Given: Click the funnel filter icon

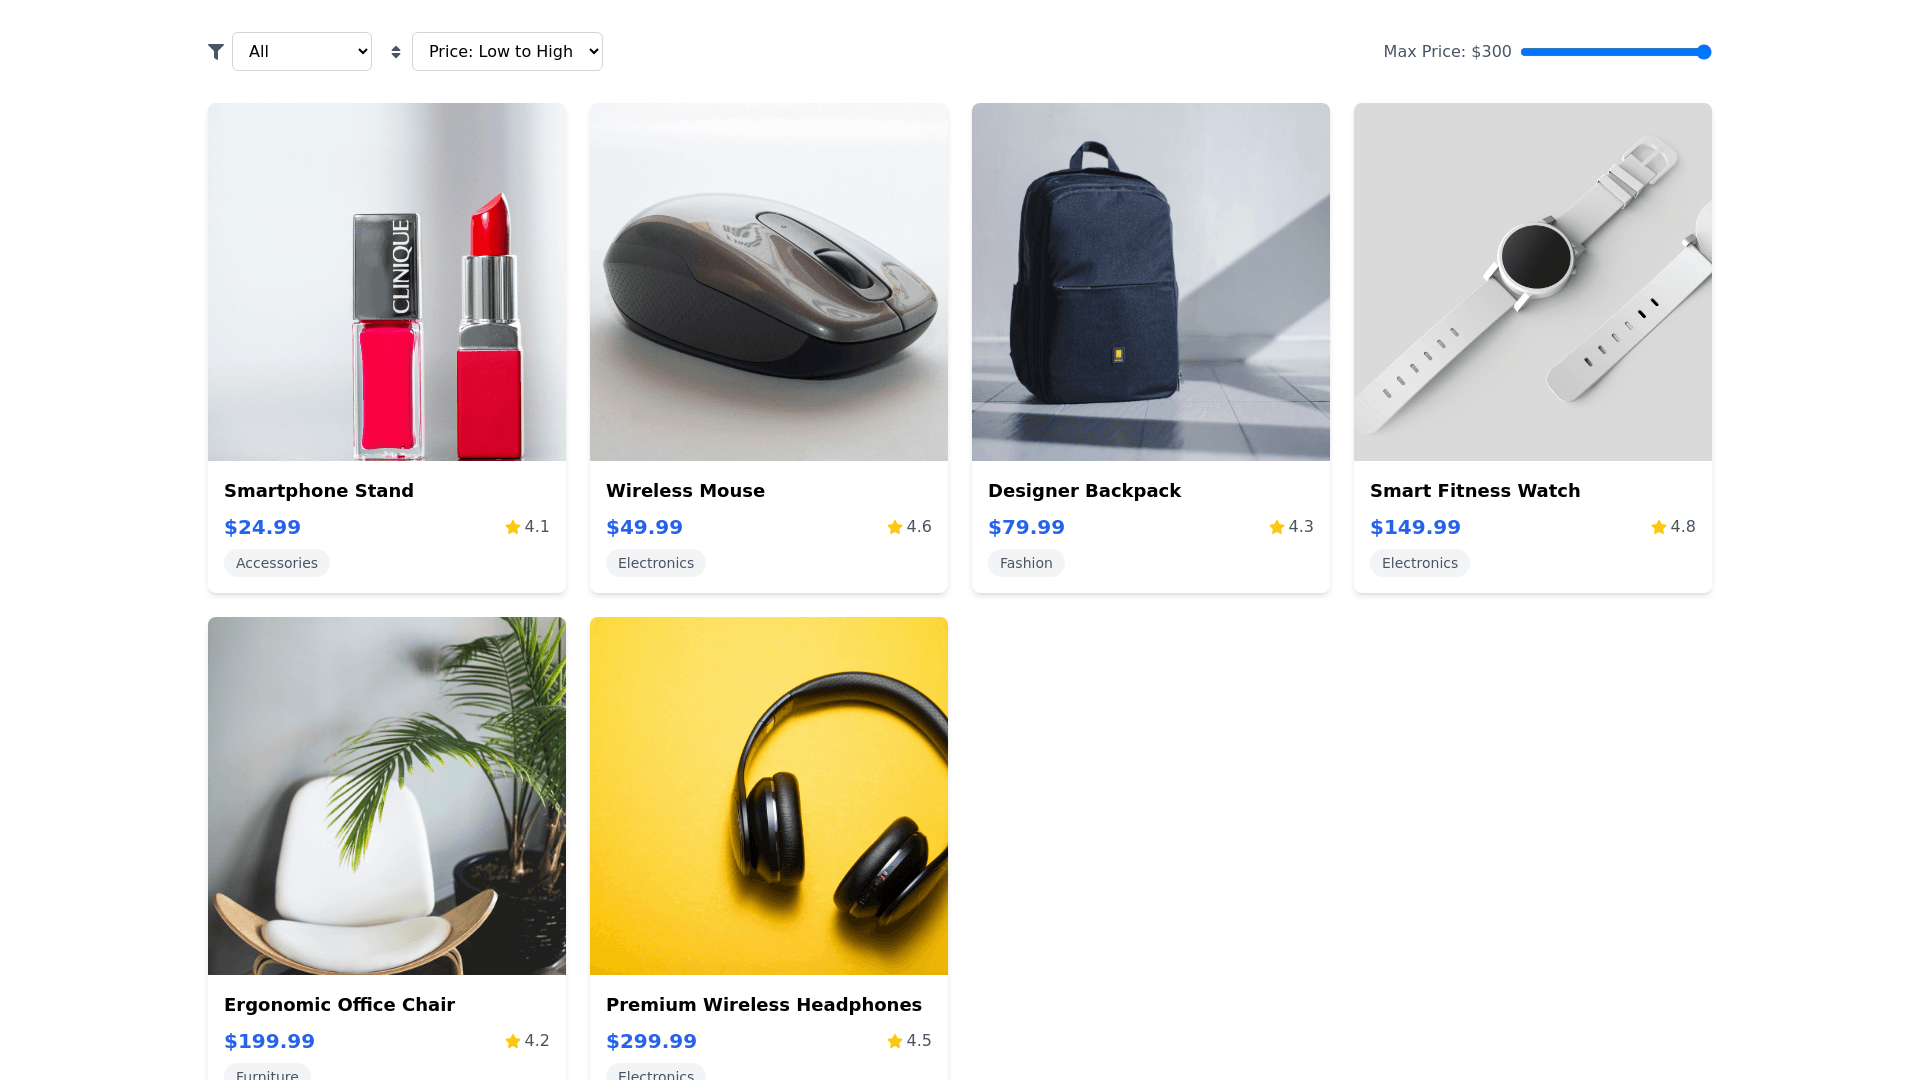Looking at the screenshot, I should pyautogui.click(x=216, y=52).
